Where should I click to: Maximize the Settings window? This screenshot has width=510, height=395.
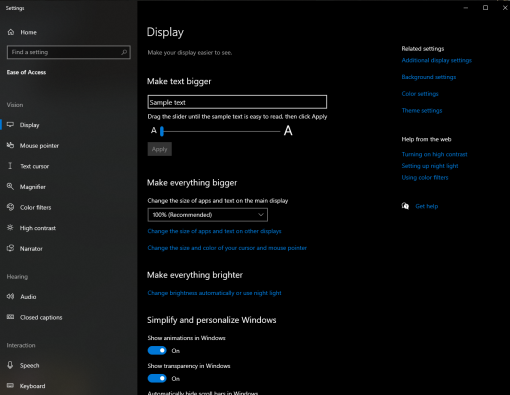click(x=485, y=8)
